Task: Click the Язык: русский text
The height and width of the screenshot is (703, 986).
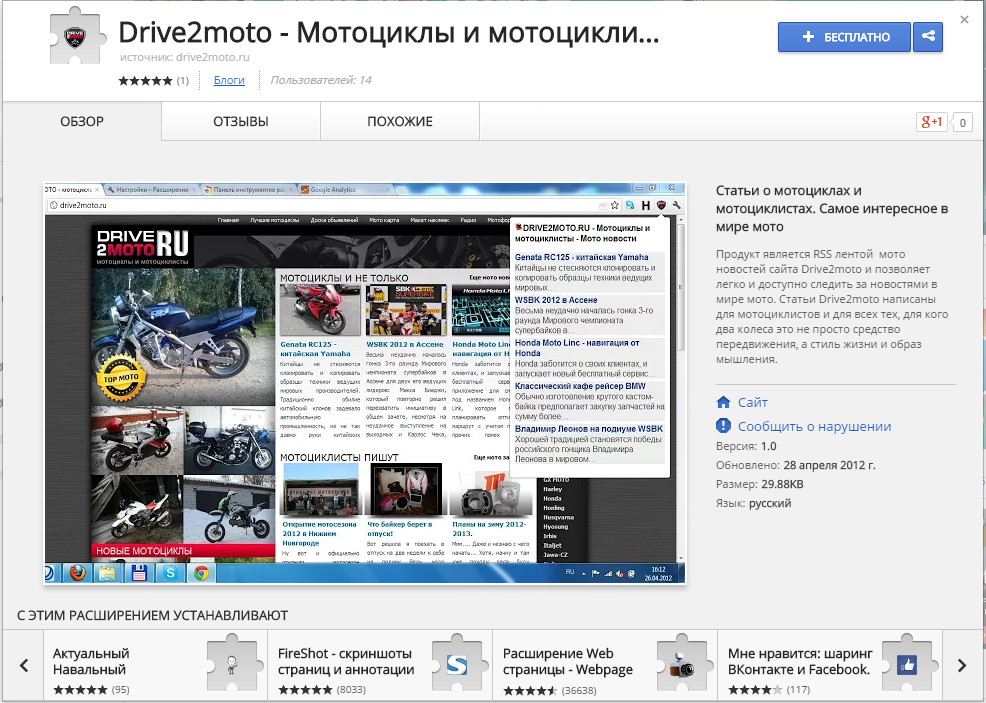Action: point(753,503)
